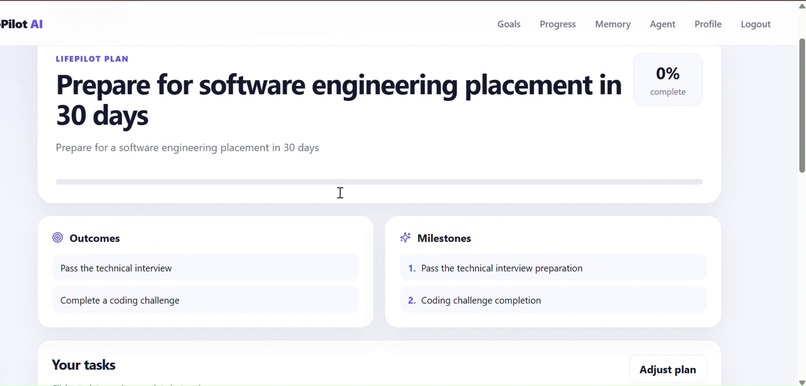
Task: Click the 'Outcomes' card heading
Action: click(95, 238)
